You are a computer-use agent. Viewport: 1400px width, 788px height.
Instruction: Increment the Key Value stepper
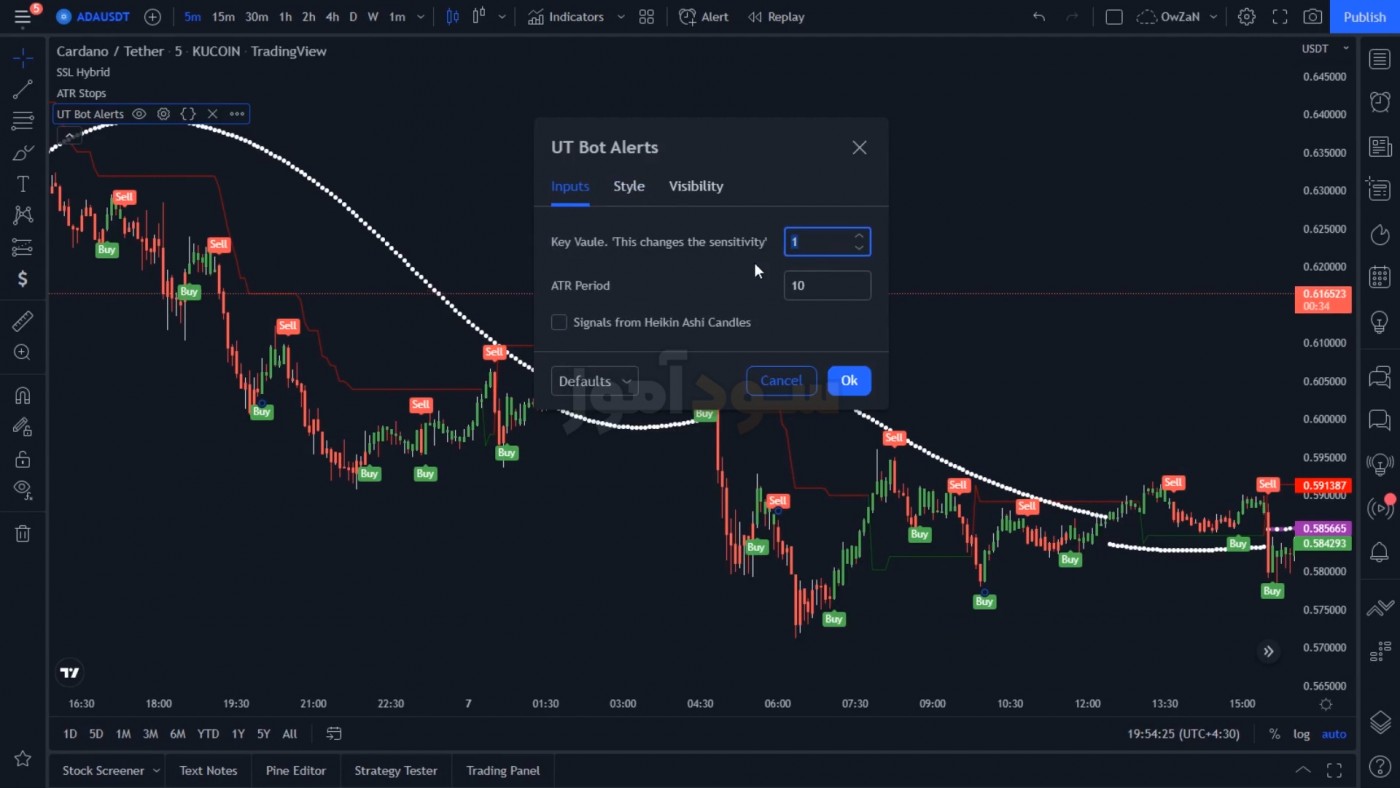859,236
